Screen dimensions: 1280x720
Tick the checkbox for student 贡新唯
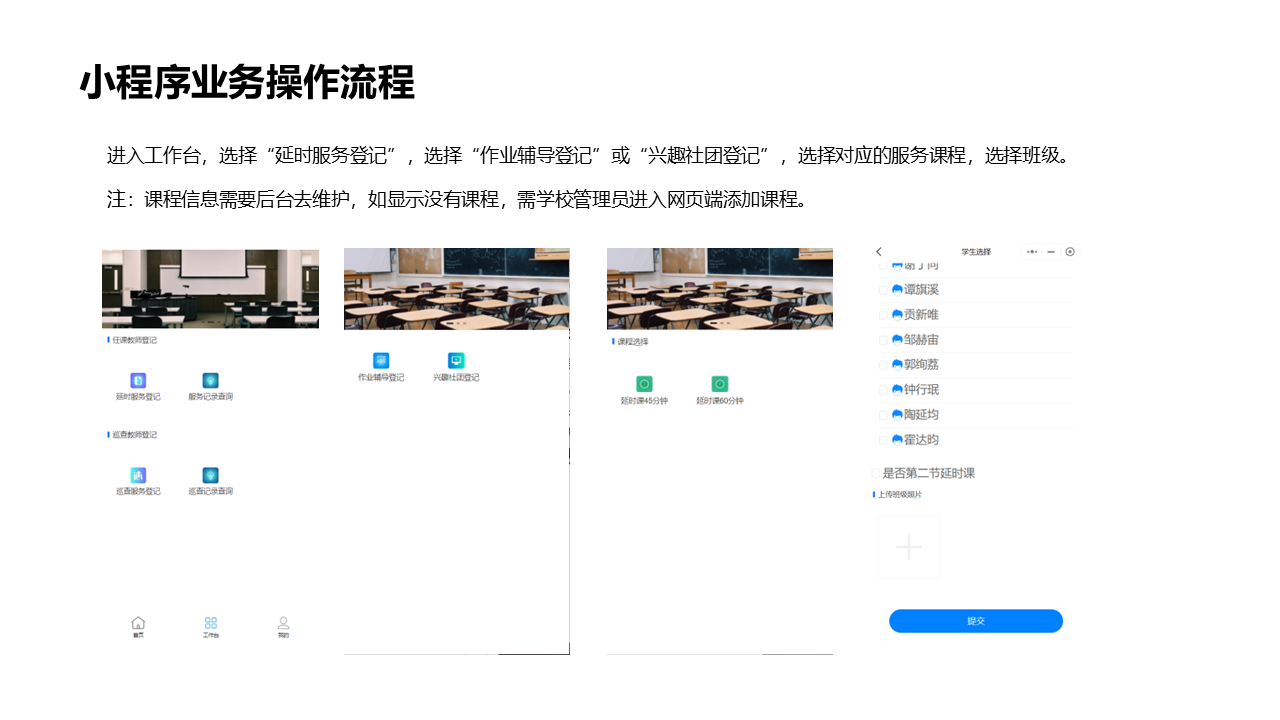(884, 315)
